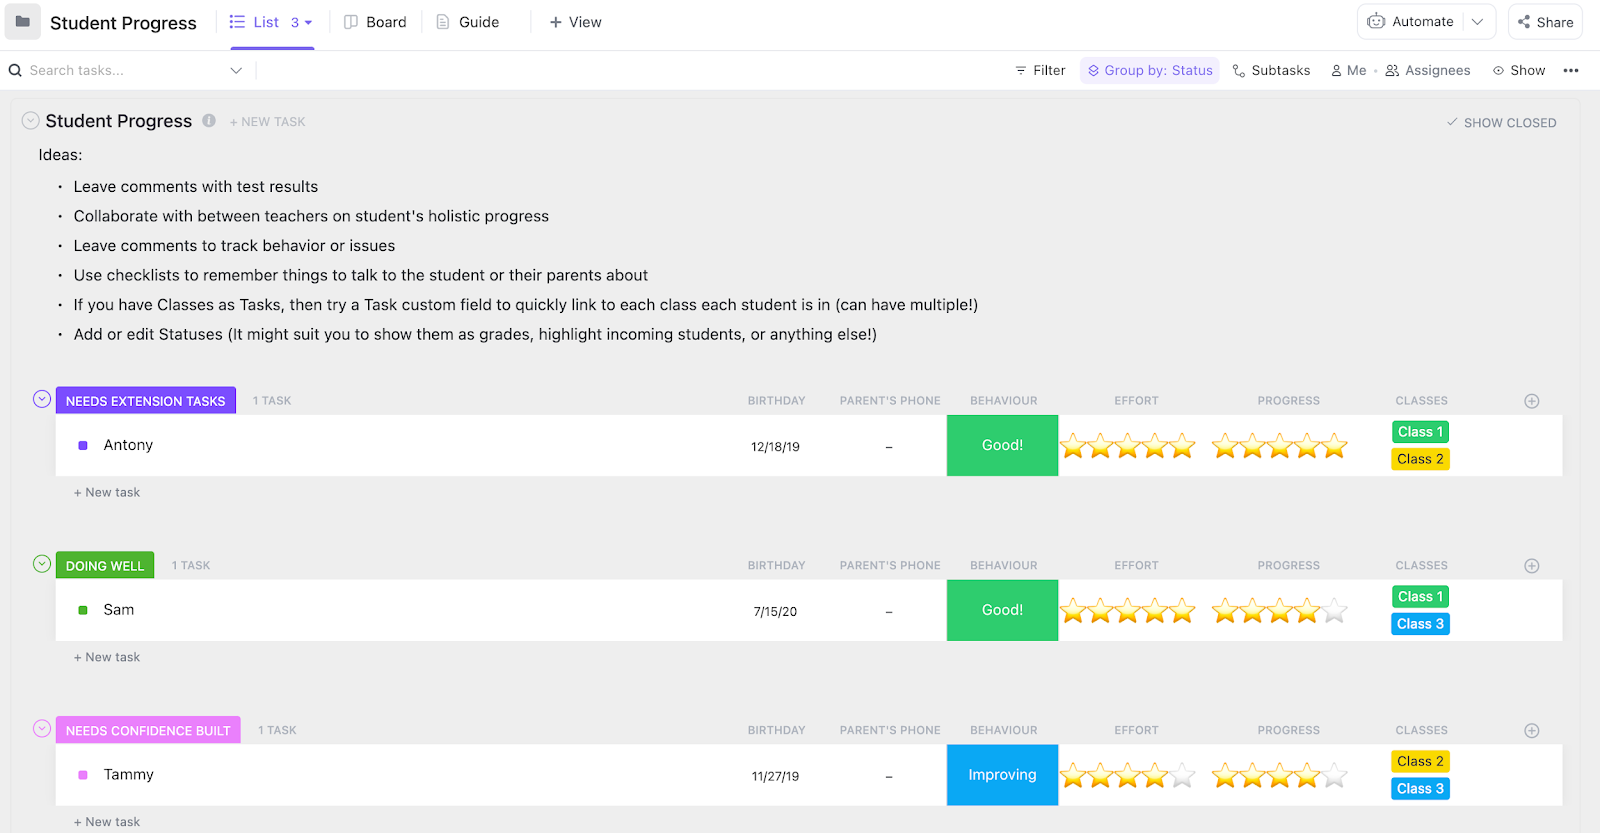Collapse the Student Progress list

pos(31,121)
